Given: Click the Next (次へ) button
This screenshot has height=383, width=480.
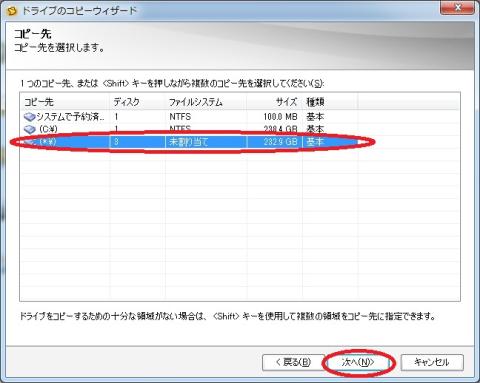Looking at the screenshot, I should click(358, 362).
